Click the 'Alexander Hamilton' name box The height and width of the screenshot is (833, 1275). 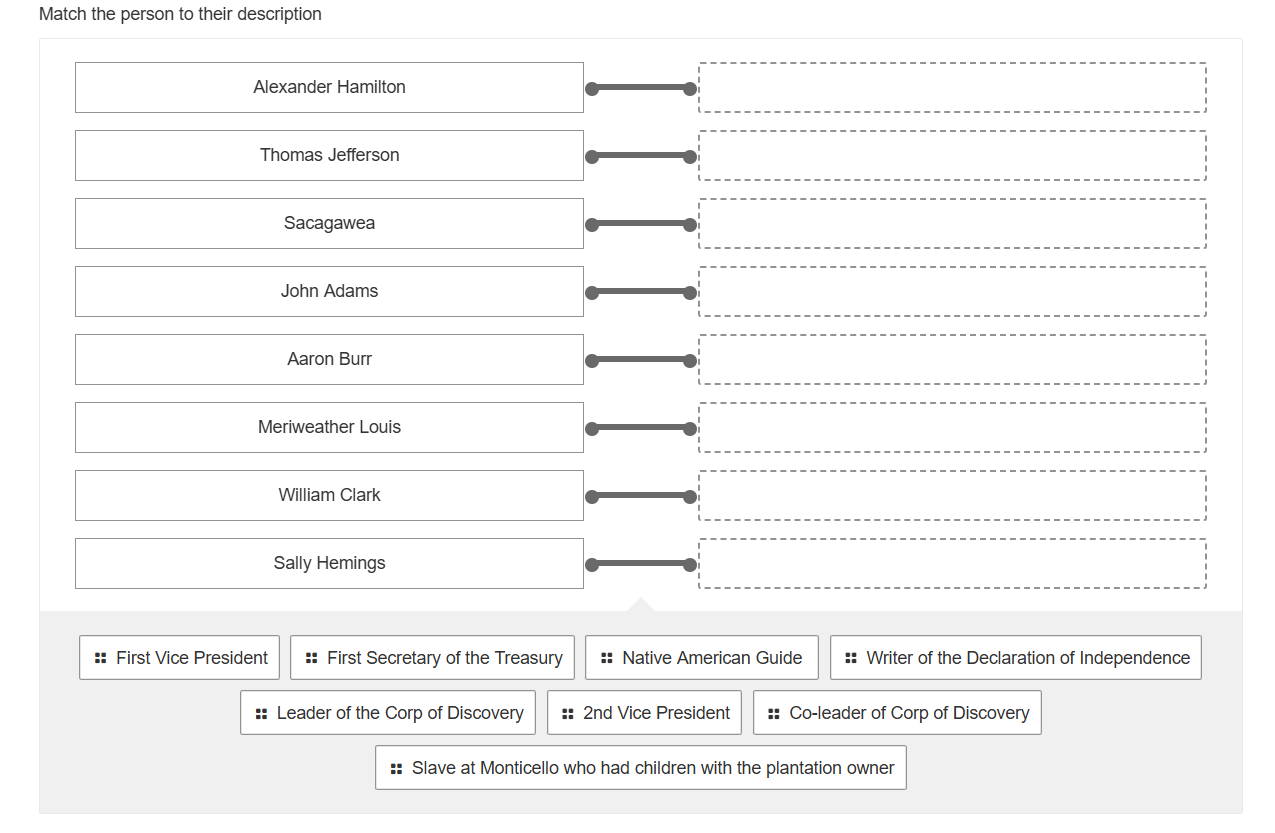click(329, 87)
